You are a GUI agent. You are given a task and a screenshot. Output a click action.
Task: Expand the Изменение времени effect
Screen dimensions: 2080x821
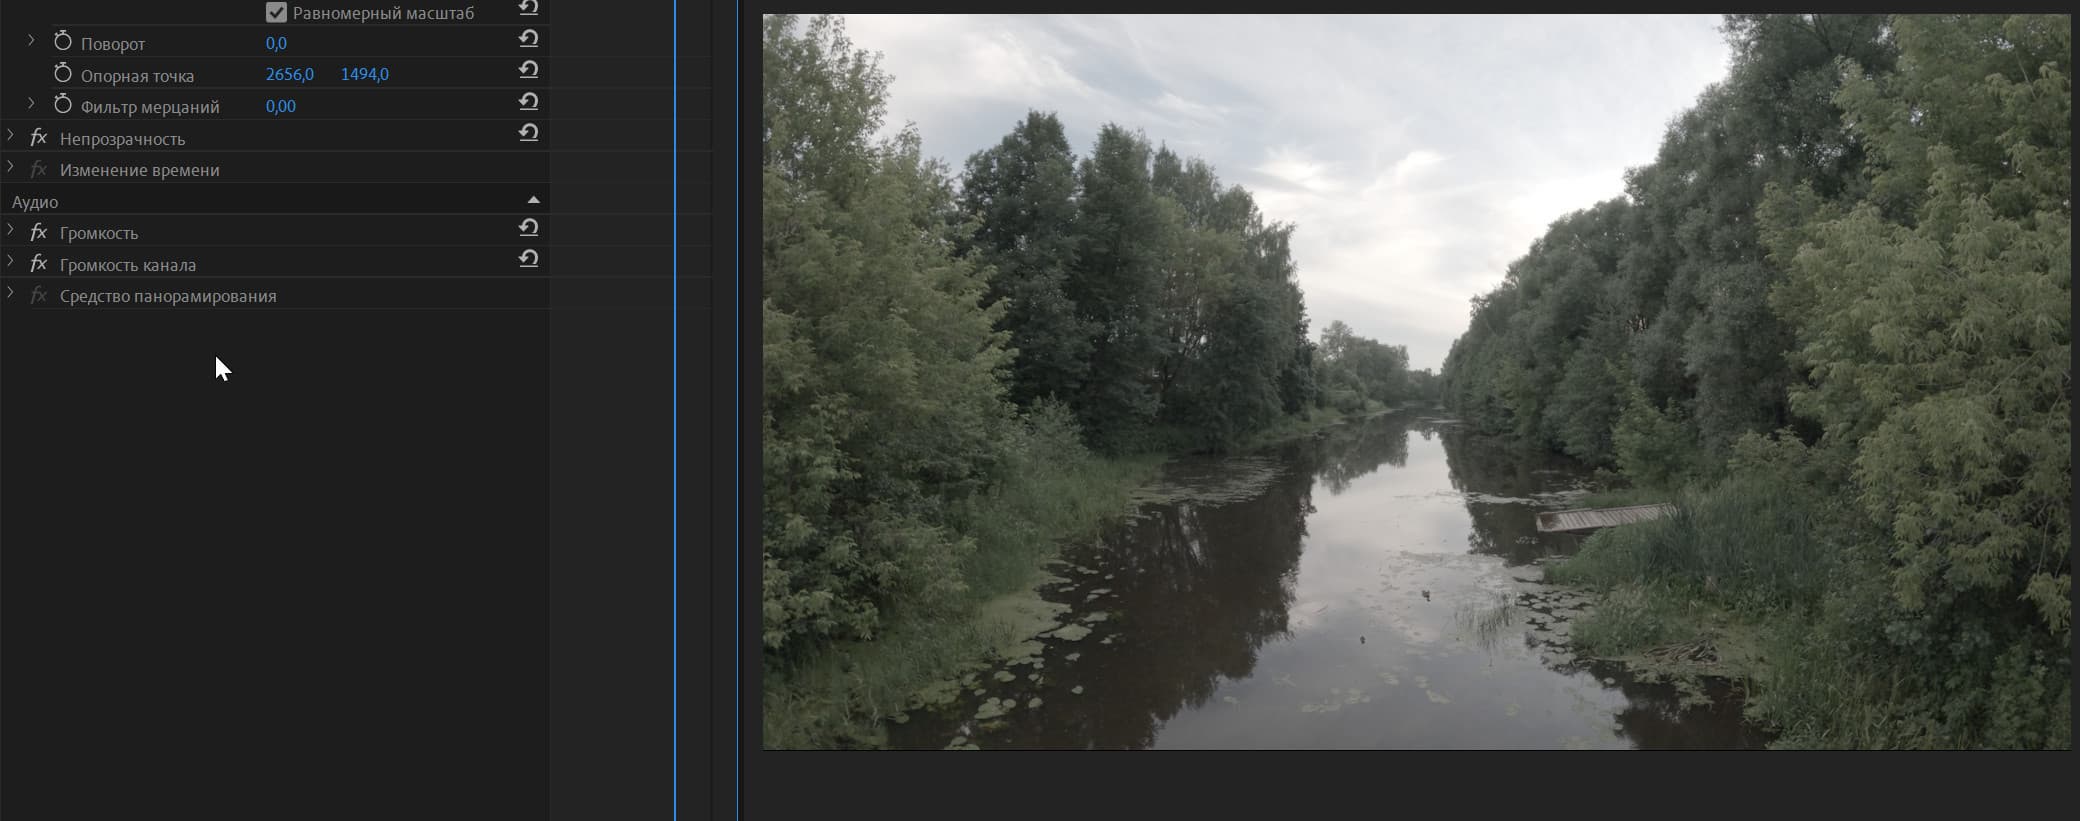tap(10, 167)
